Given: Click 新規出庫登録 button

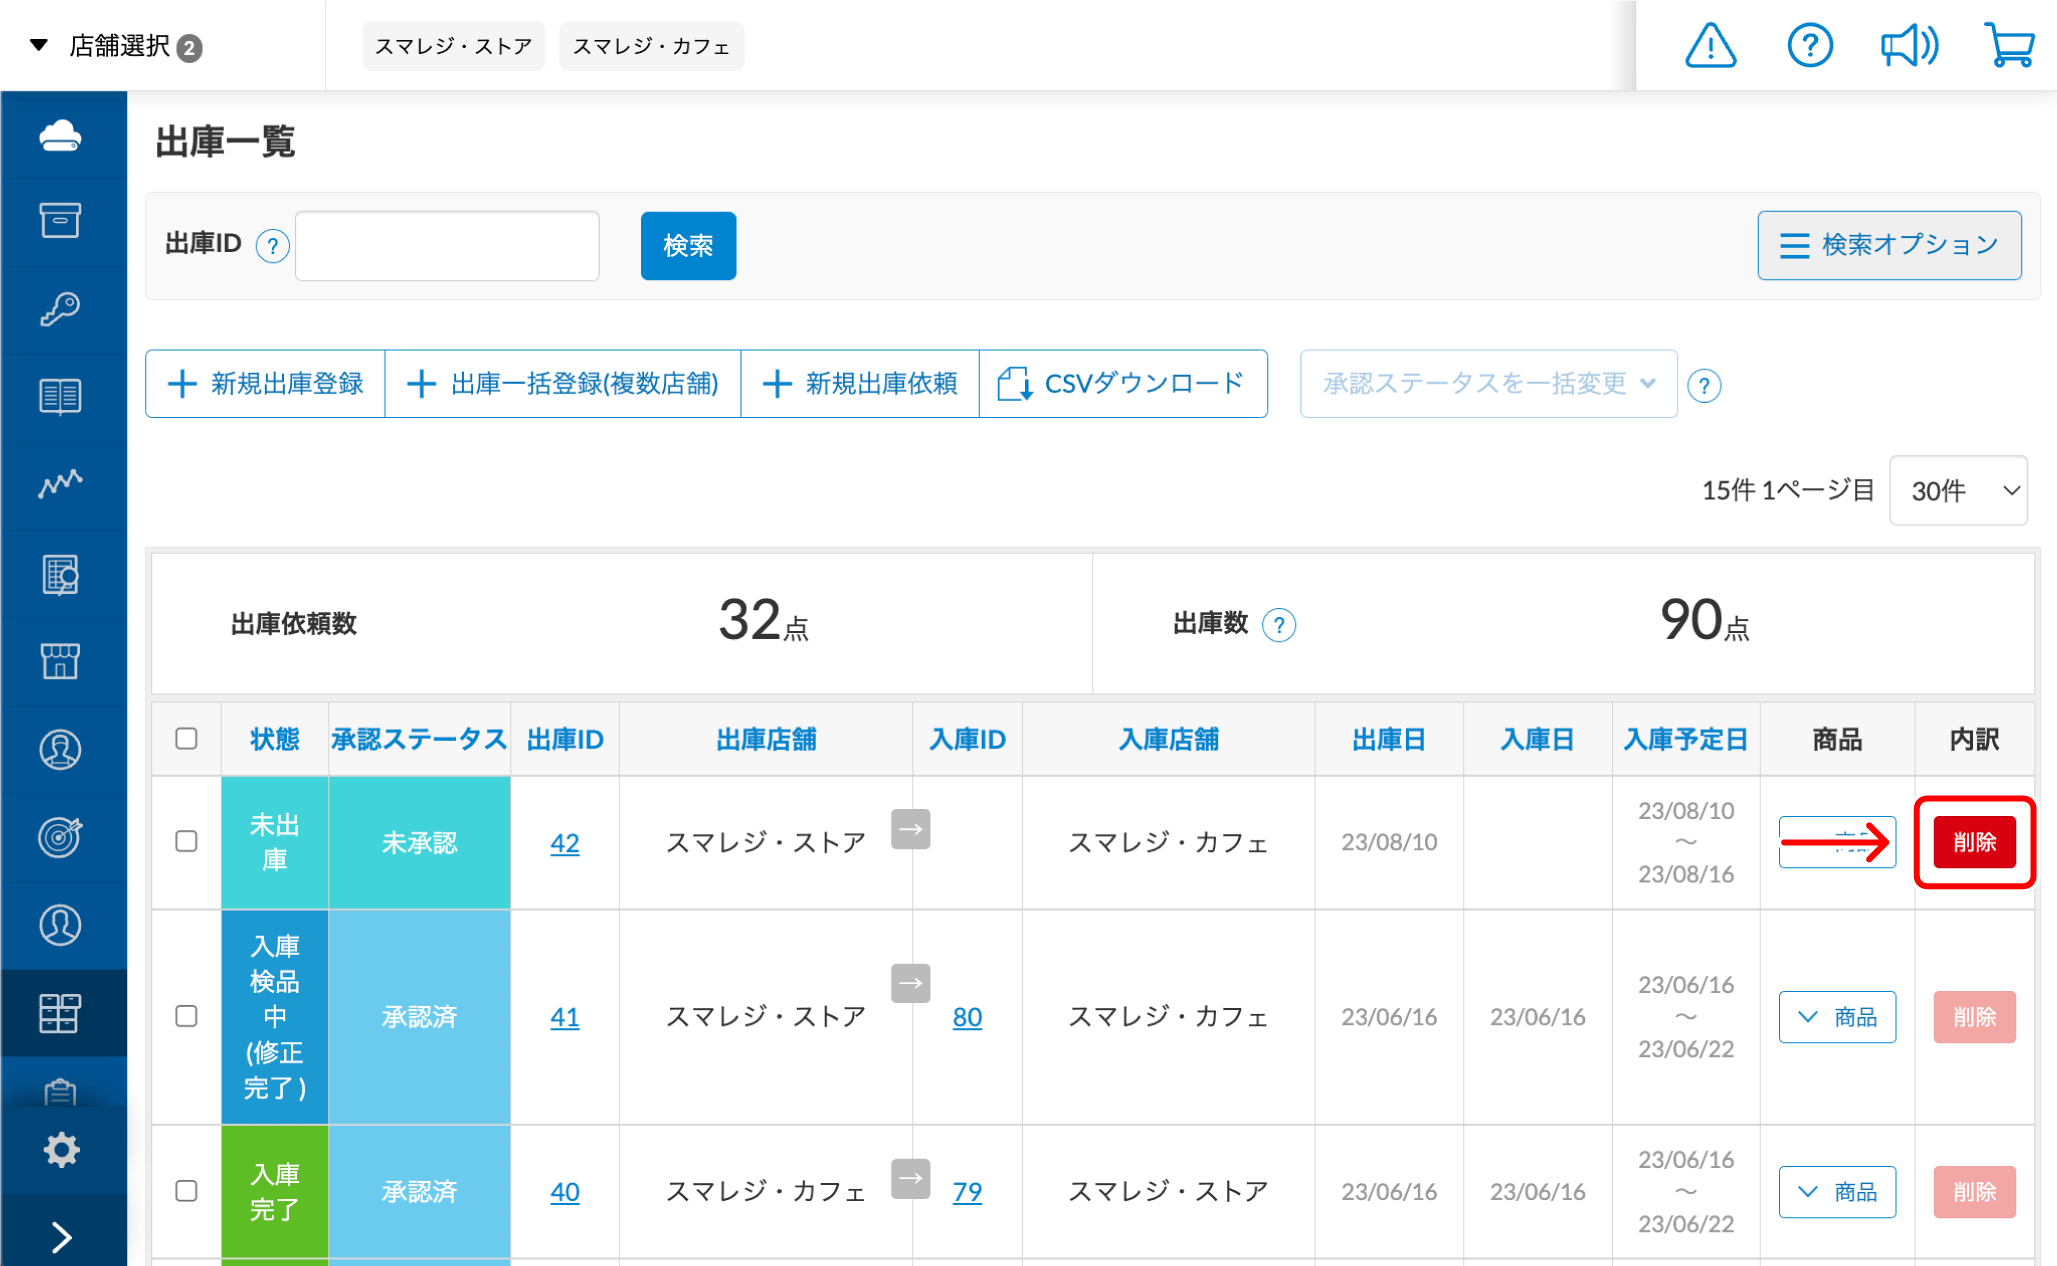Looking at the screenshot, I should [265, 383].
